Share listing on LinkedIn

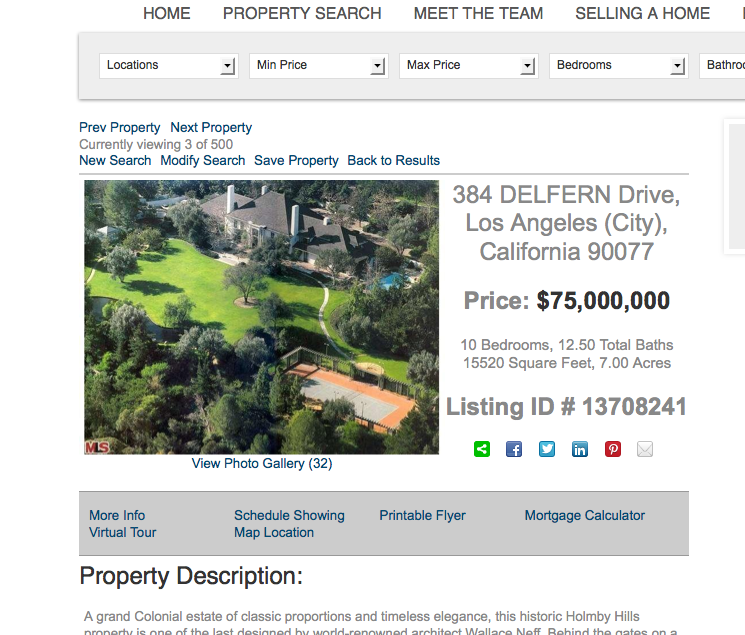click(580, 449)
